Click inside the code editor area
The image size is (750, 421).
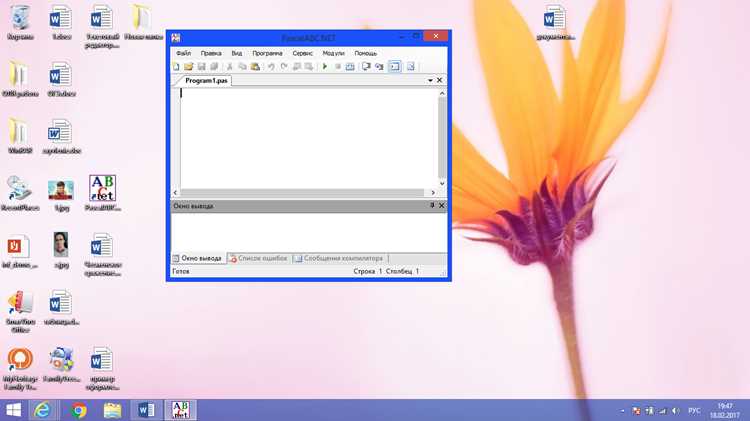pyautogui.click(x=309, y=138)
